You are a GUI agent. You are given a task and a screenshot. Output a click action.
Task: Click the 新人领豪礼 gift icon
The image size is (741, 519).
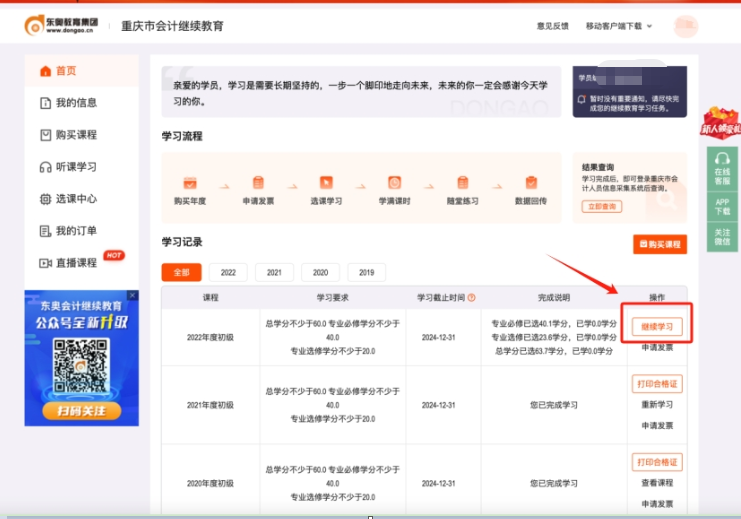(x=720, y=121)
